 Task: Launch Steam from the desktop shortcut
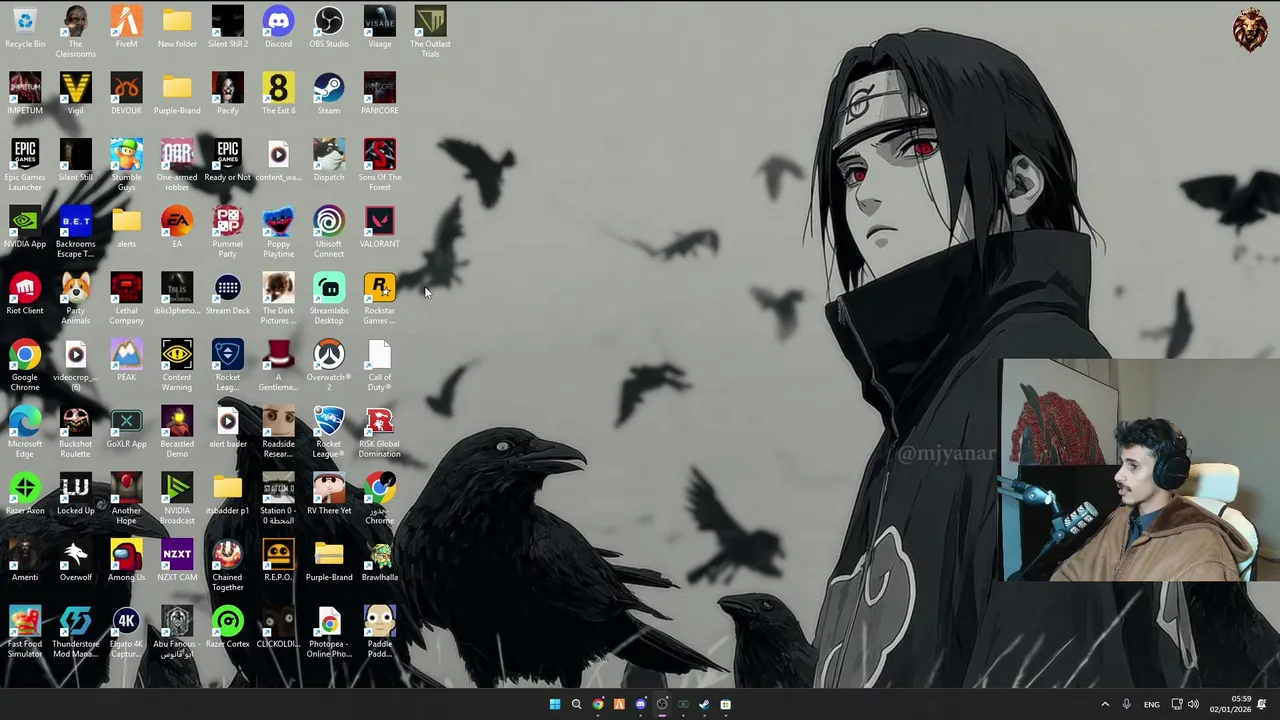329,95
